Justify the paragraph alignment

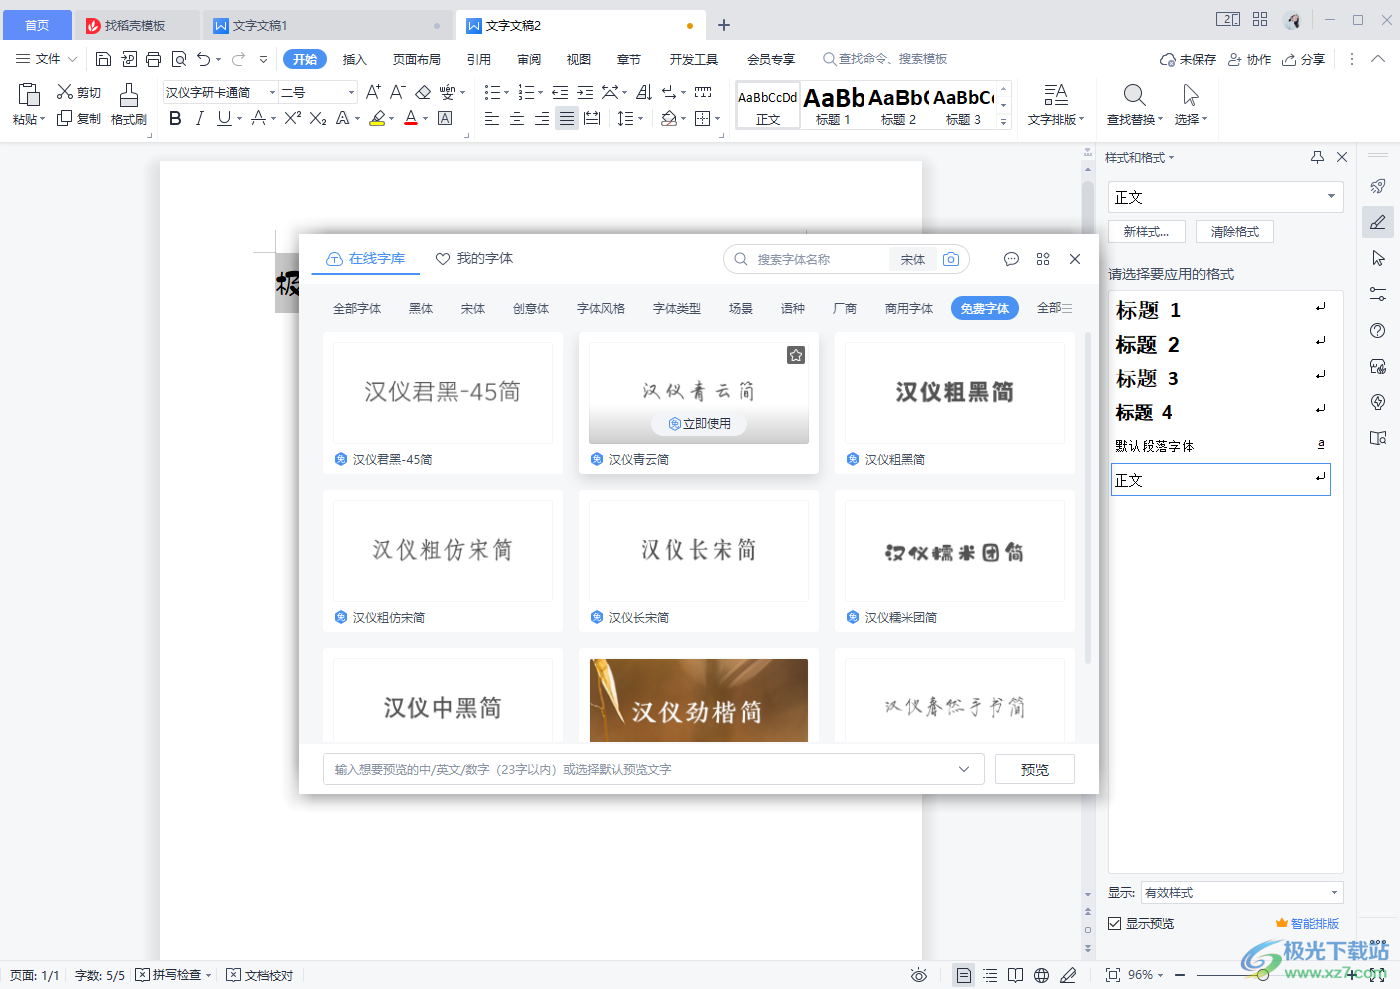click(x=567, y=118)
